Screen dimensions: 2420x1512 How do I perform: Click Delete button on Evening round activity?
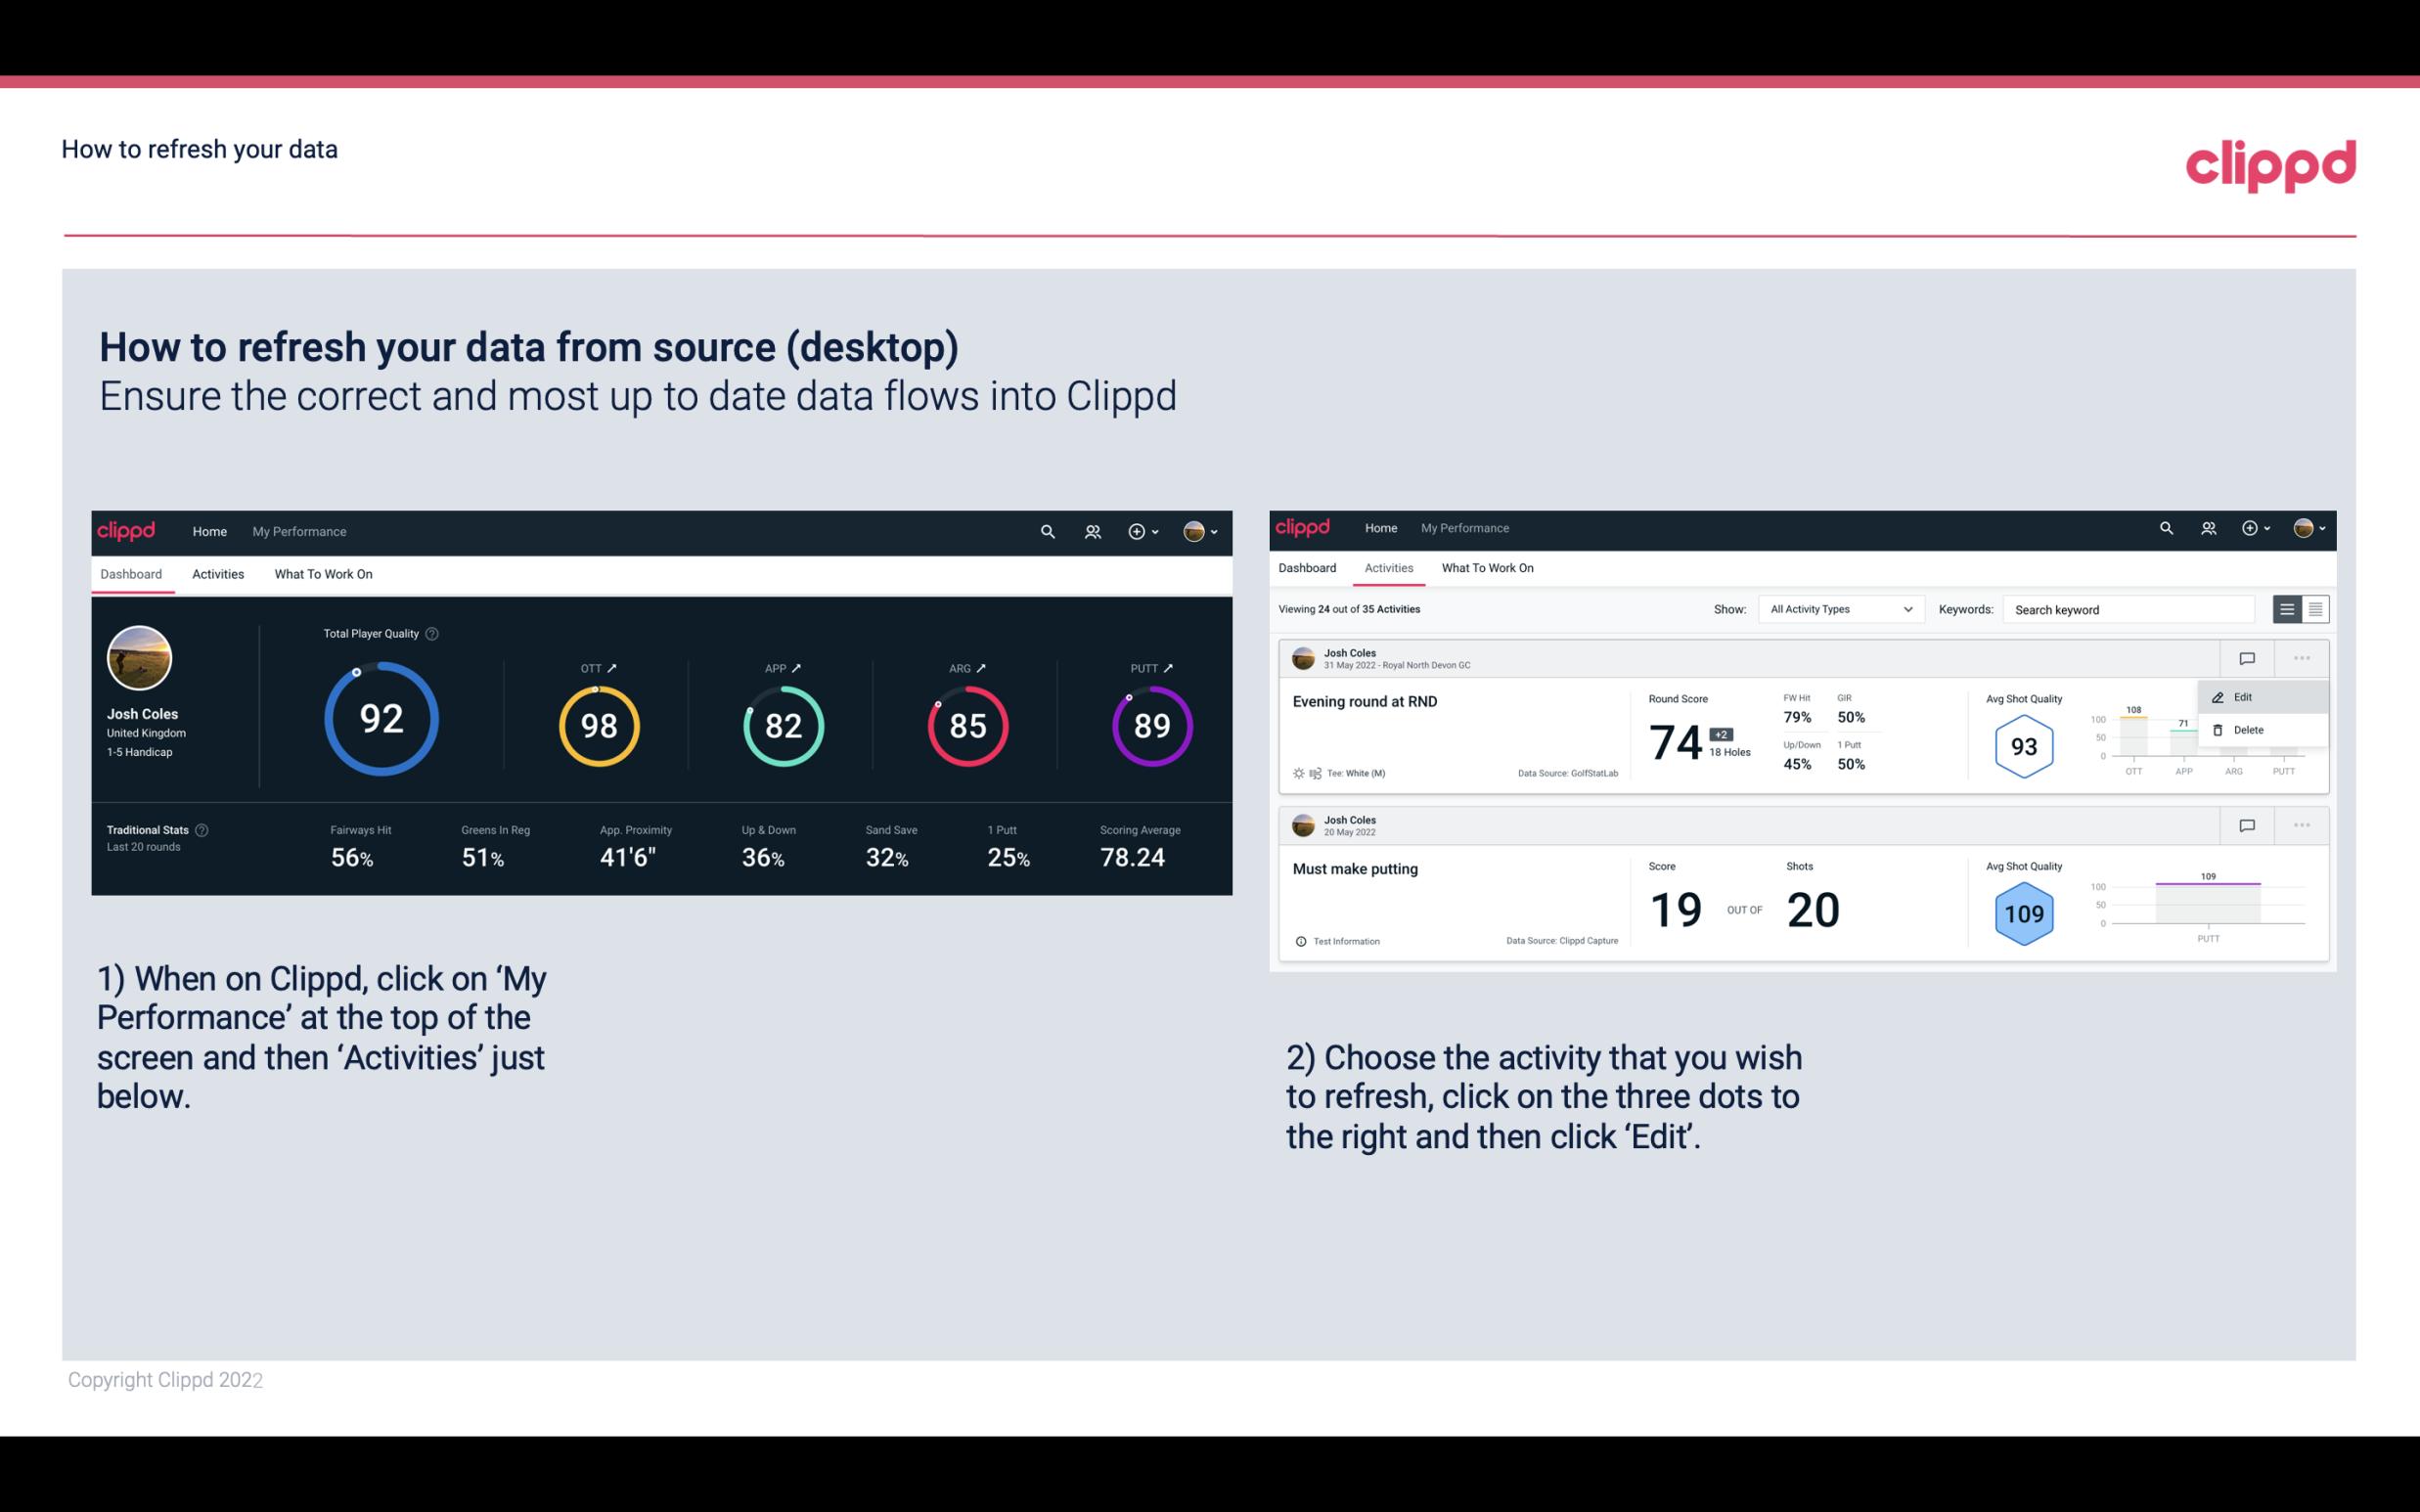coord(2248,730)
